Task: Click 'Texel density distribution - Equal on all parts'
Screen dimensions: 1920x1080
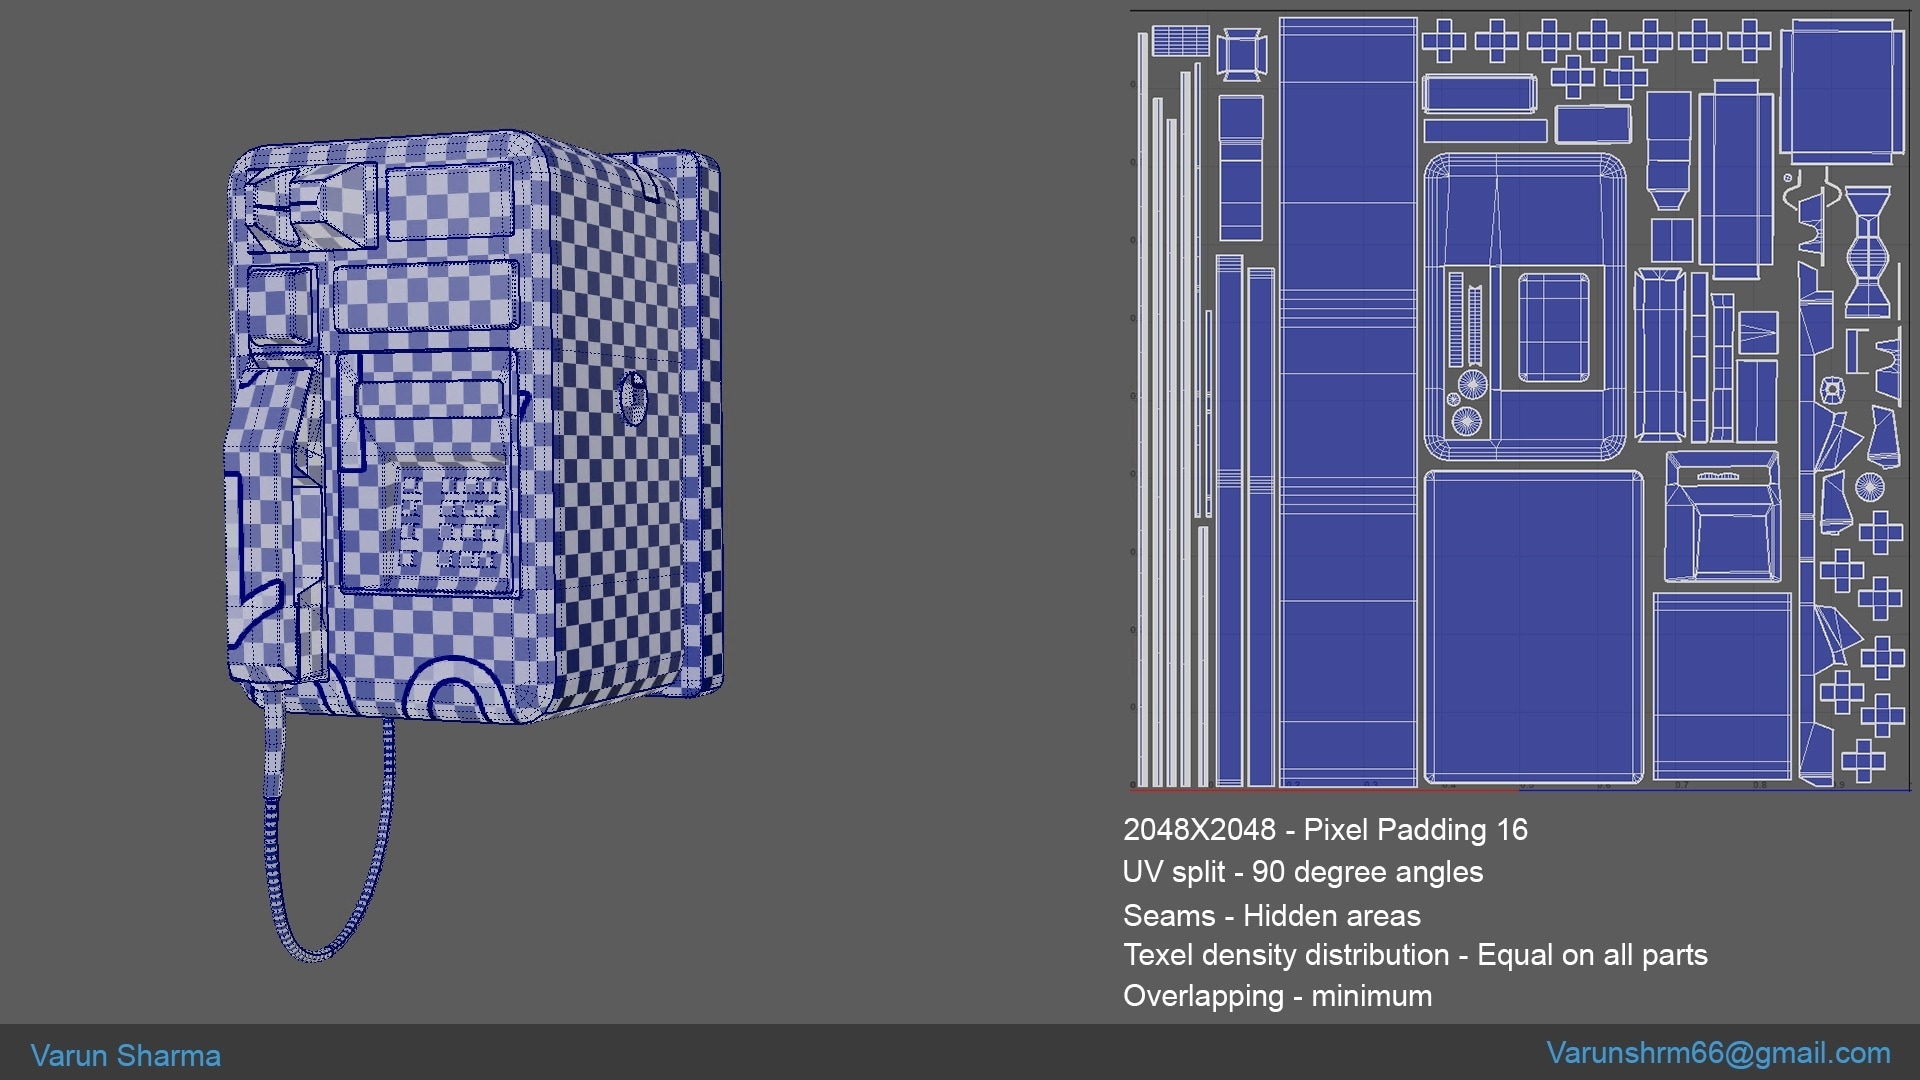Action: click(x=1415, y=955)
